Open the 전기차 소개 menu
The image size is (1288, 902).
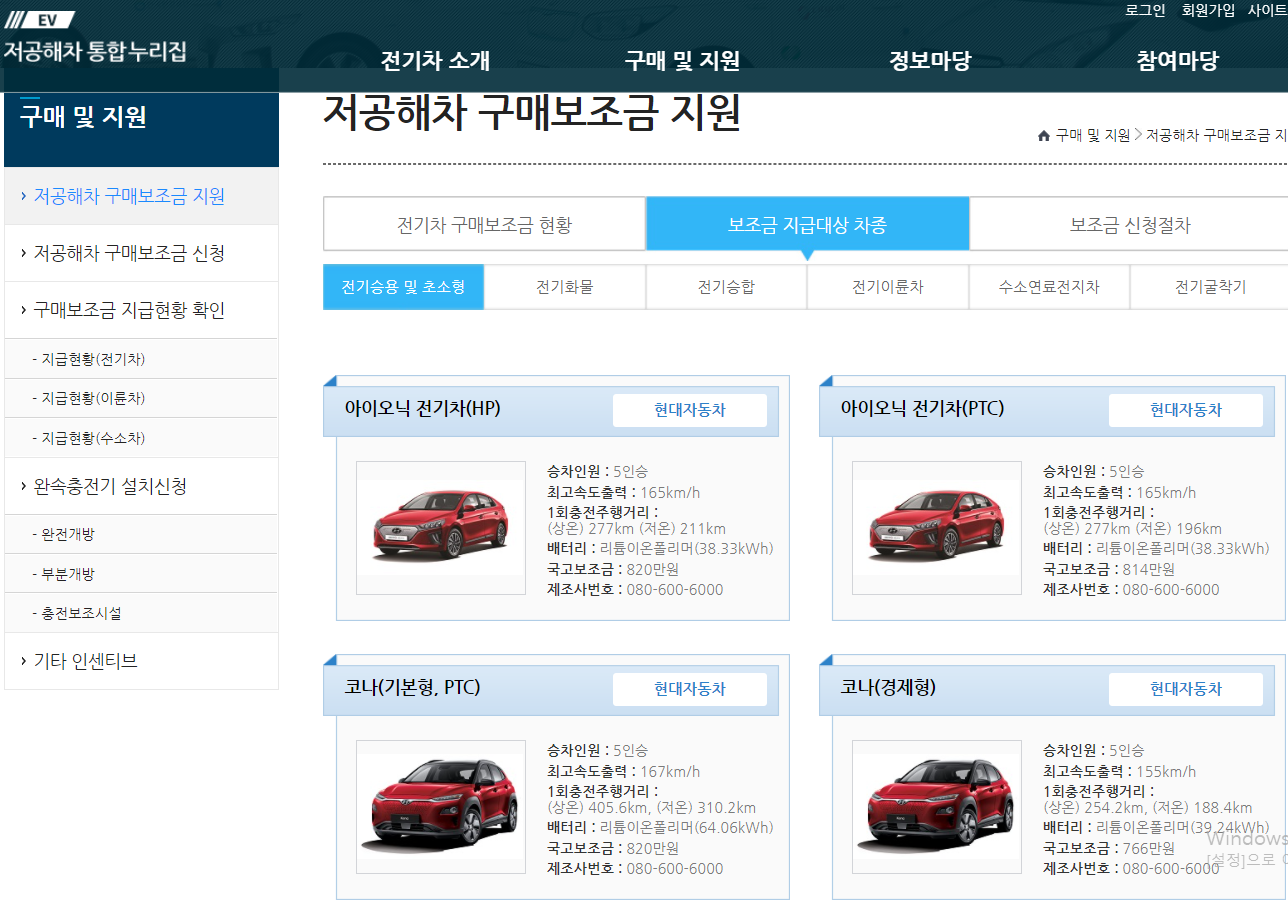coord(435,61)
